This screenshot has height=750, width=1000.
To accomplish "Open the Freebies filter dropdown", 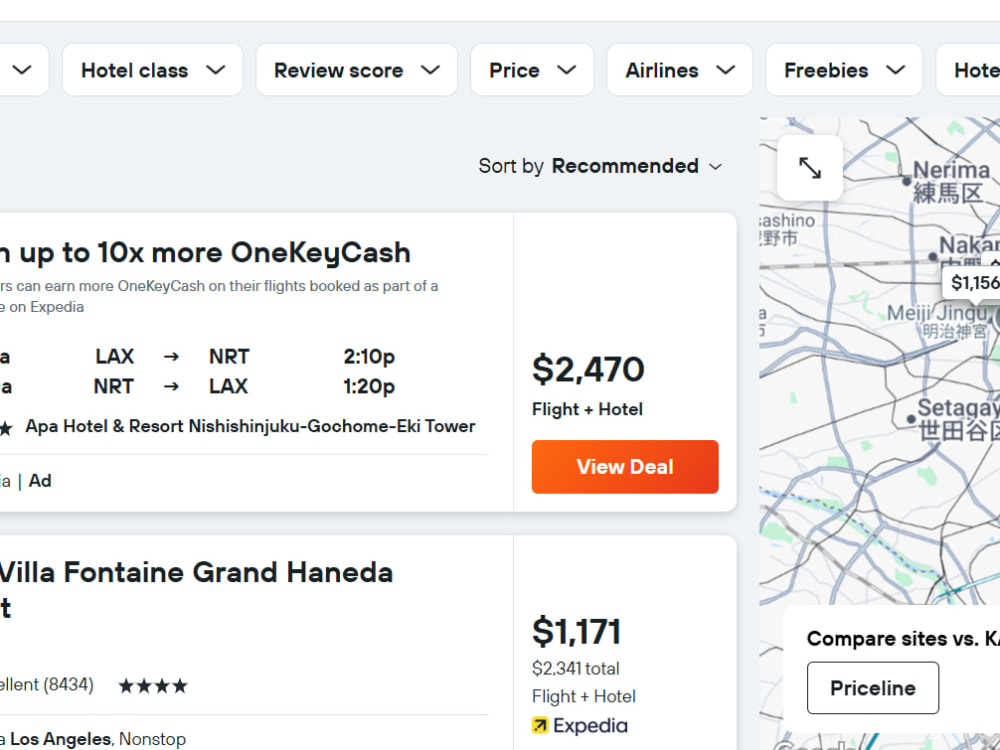I will click(x=844, y=70).
